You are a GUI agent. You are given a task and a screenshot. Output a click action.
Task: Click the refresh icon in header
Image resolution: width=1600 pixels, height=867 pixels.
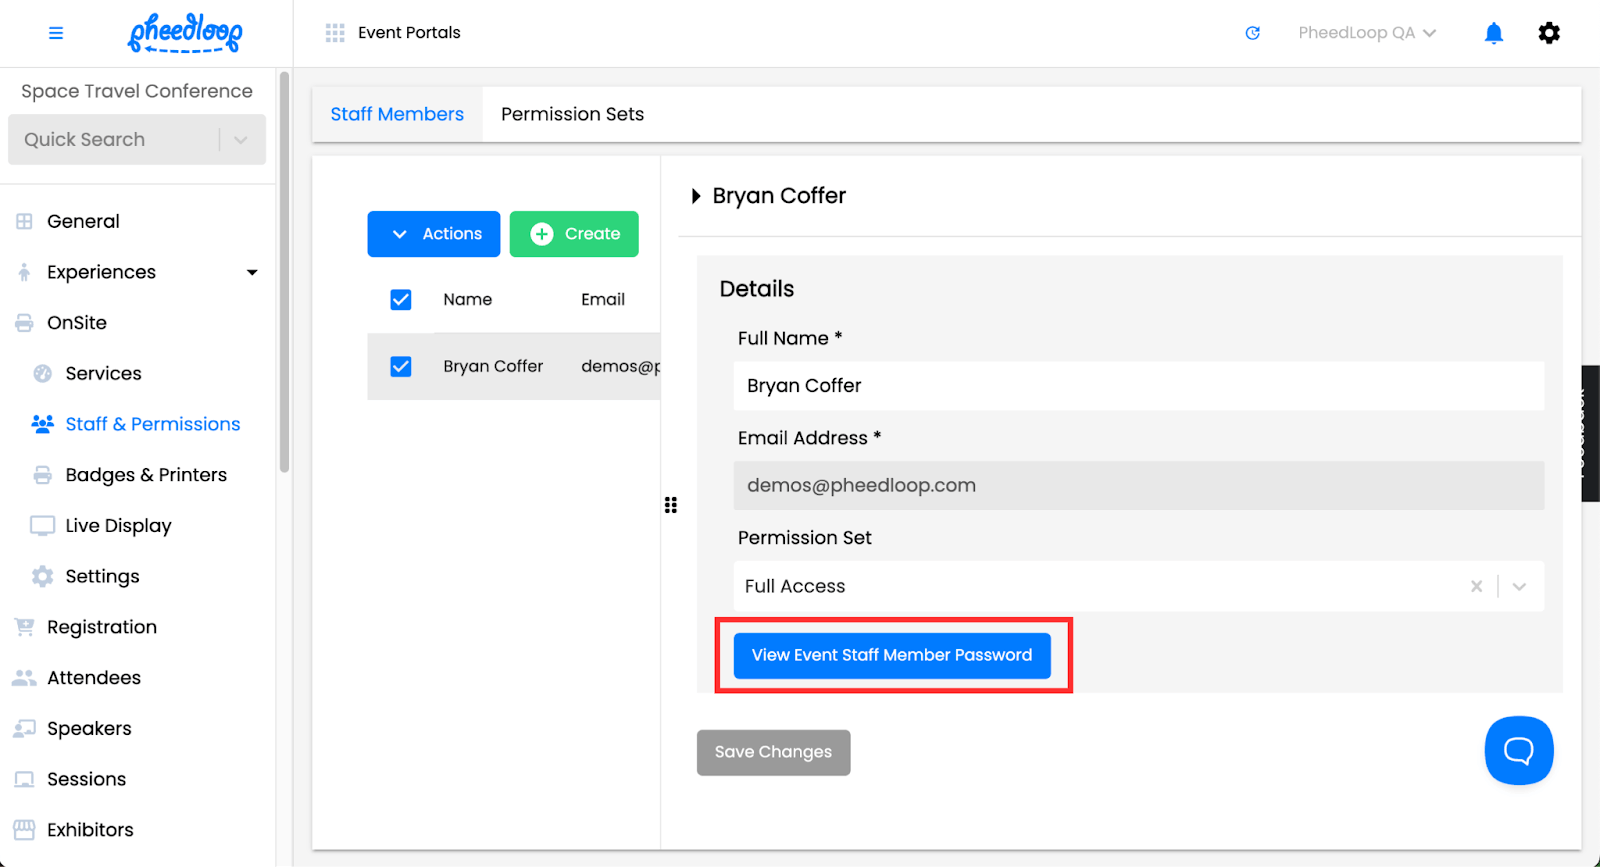tap(1252, 33)
